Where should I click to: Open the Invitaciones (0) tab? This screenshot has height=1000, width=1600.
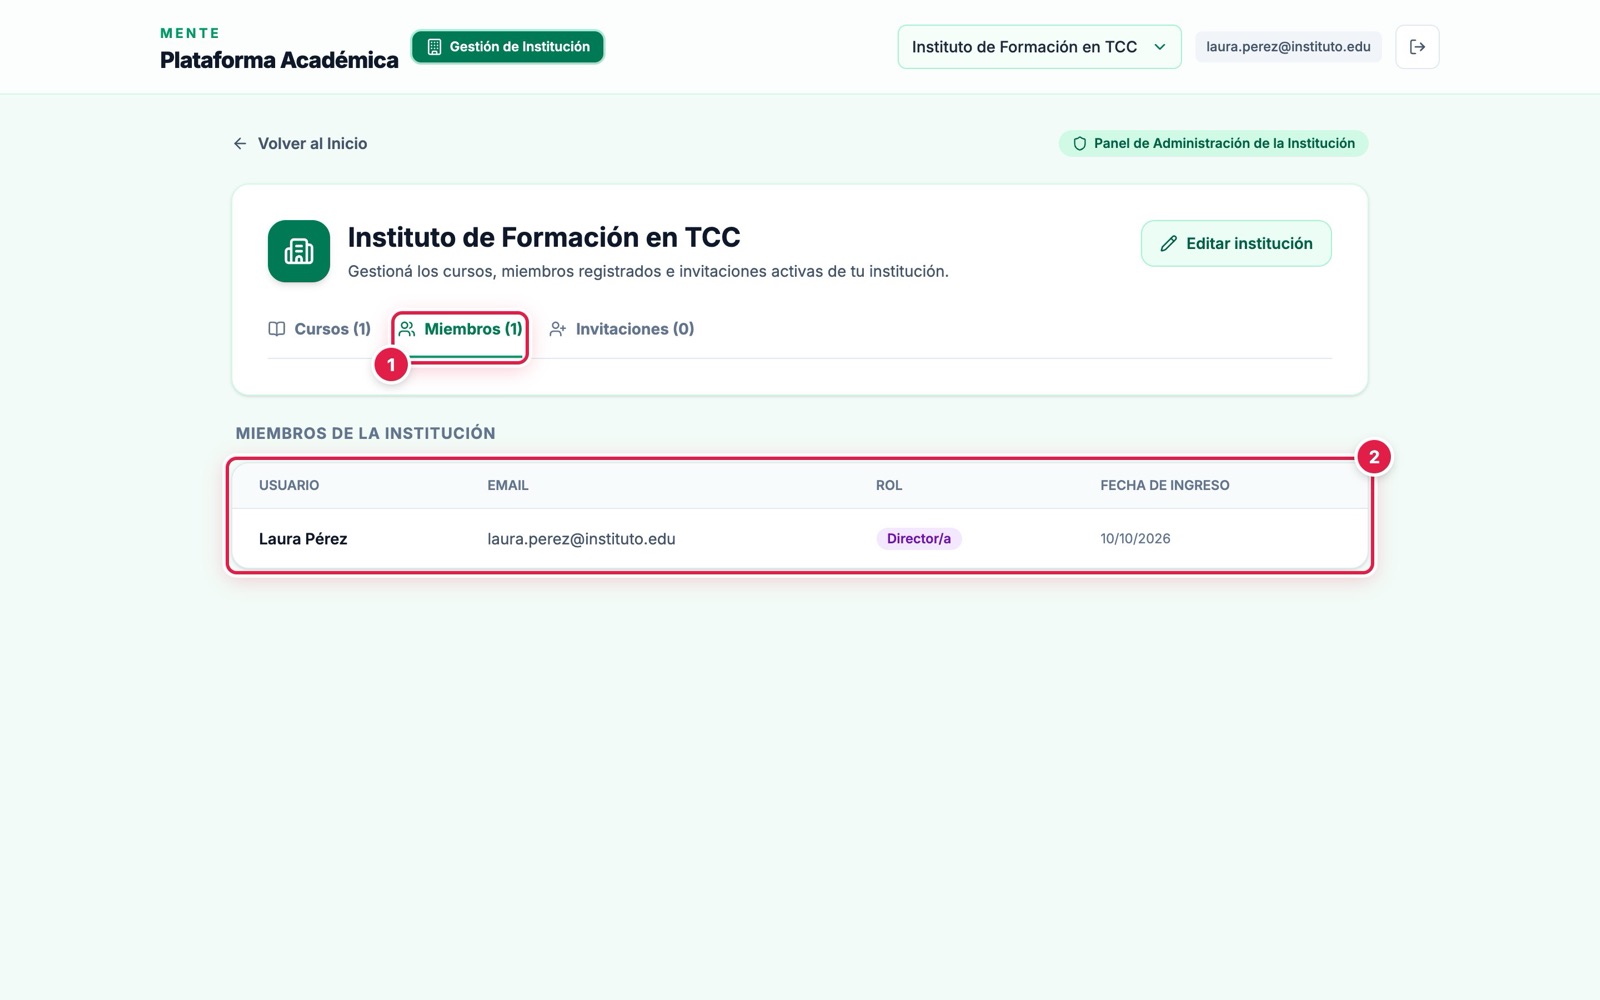[622, 329]
